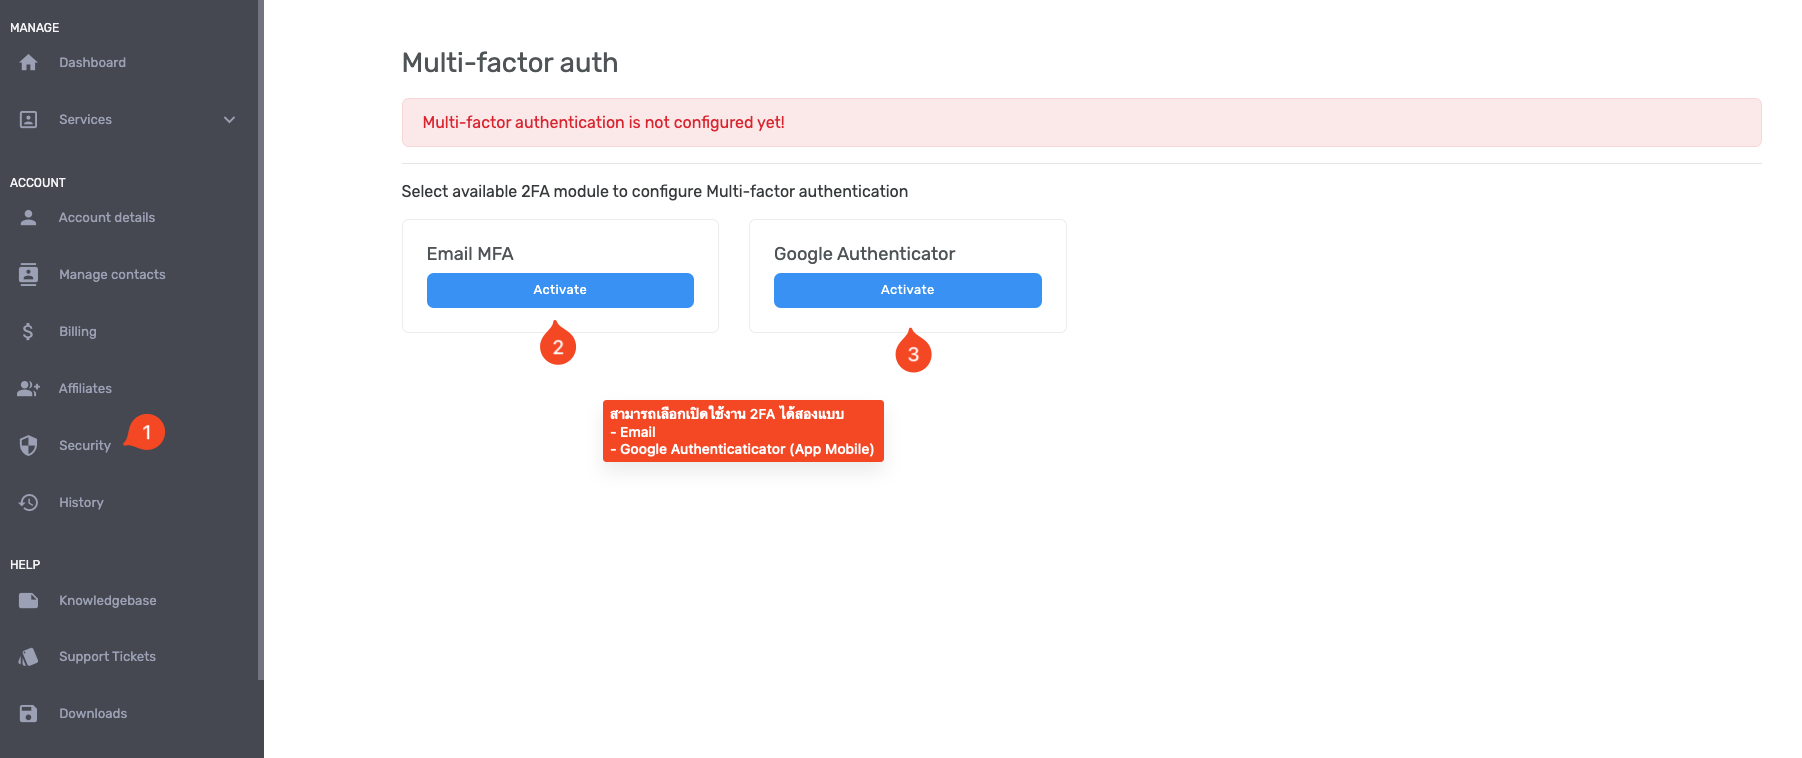
Task: Click the 'Select available 2FA module' text
Action: point(655,191)
